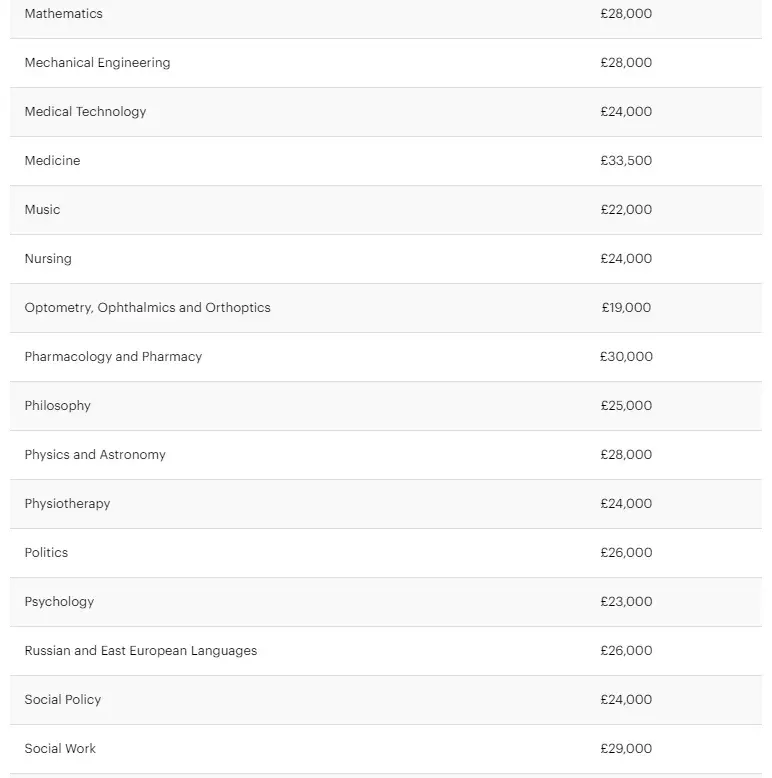Image resolution: width=772 pixels, height=778 pixels.
Task: Click the Medicine salary of £33,500
Action: 626,161
